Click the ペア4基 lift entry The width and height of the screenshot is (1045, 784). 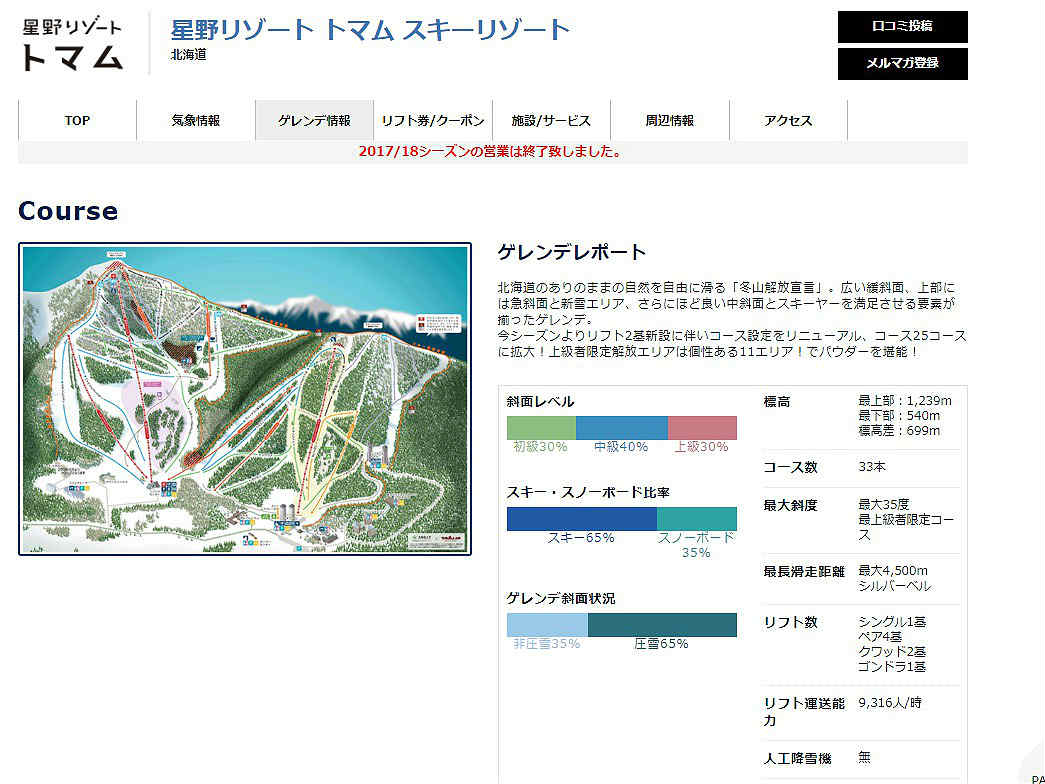click(880, 637)
